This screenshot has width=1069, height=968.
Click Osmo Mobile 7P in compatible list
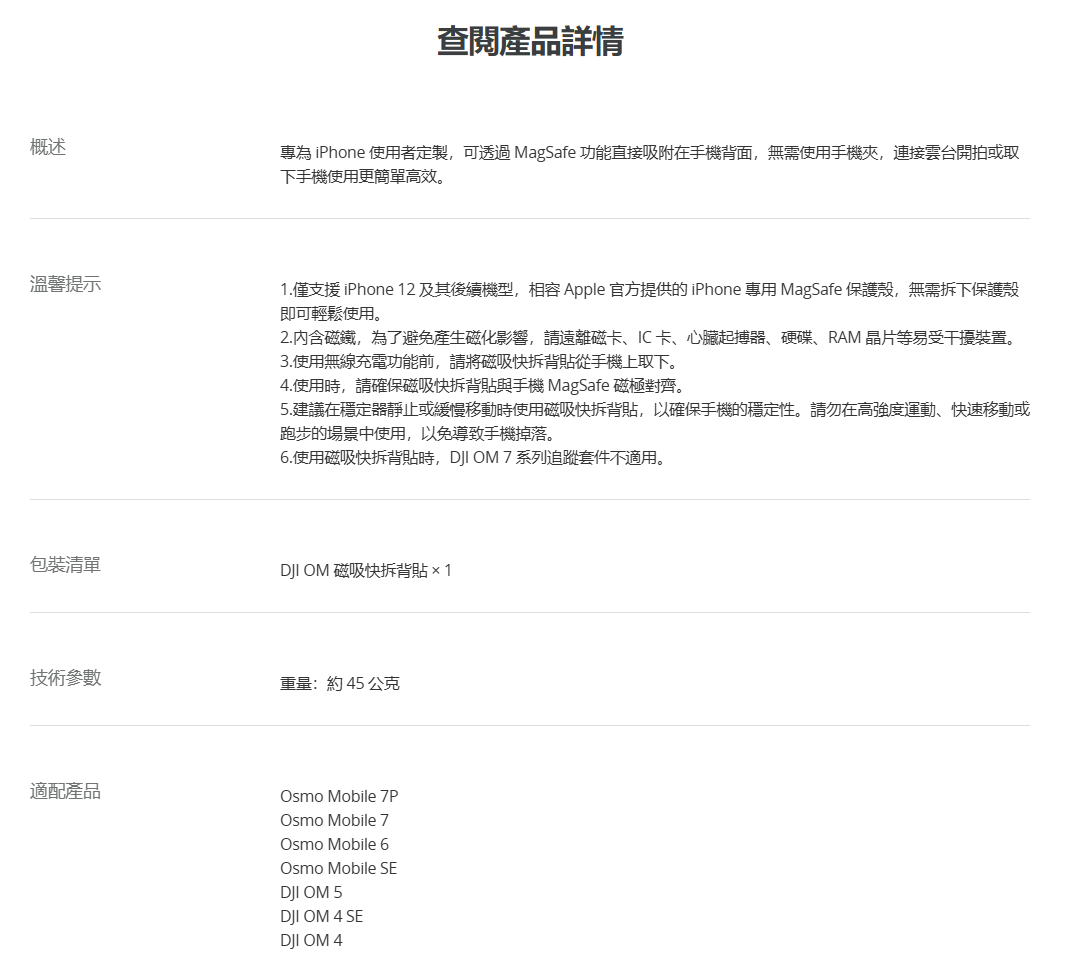click(339, 796)
